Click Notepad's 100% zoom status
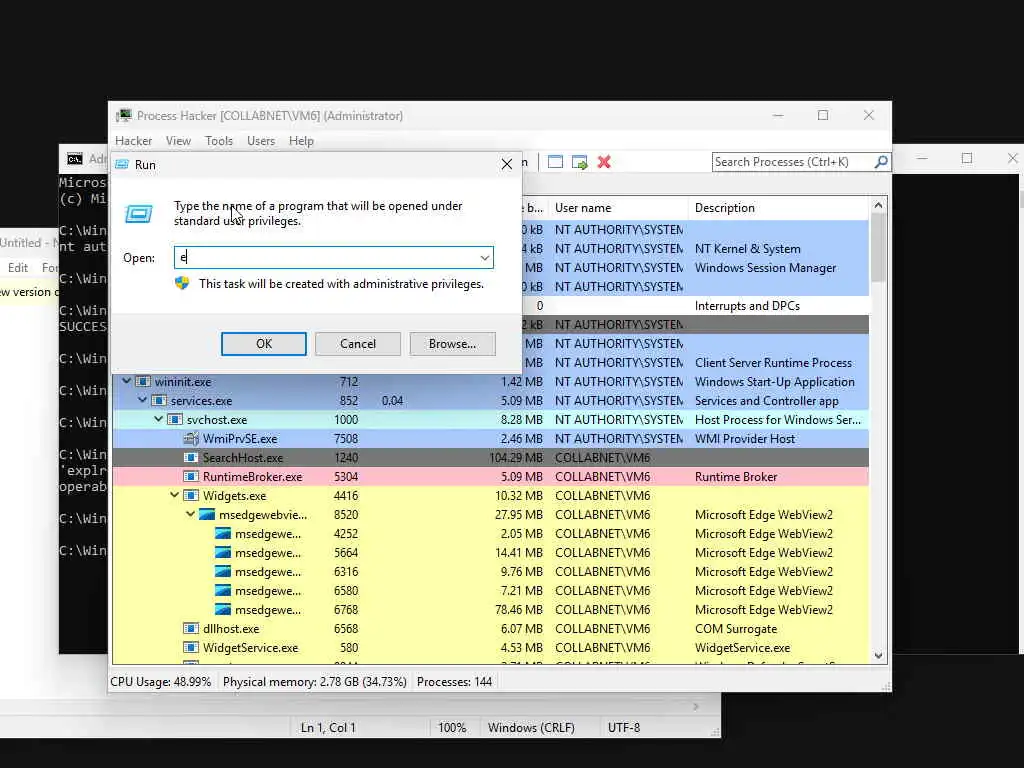 point(452,727)
